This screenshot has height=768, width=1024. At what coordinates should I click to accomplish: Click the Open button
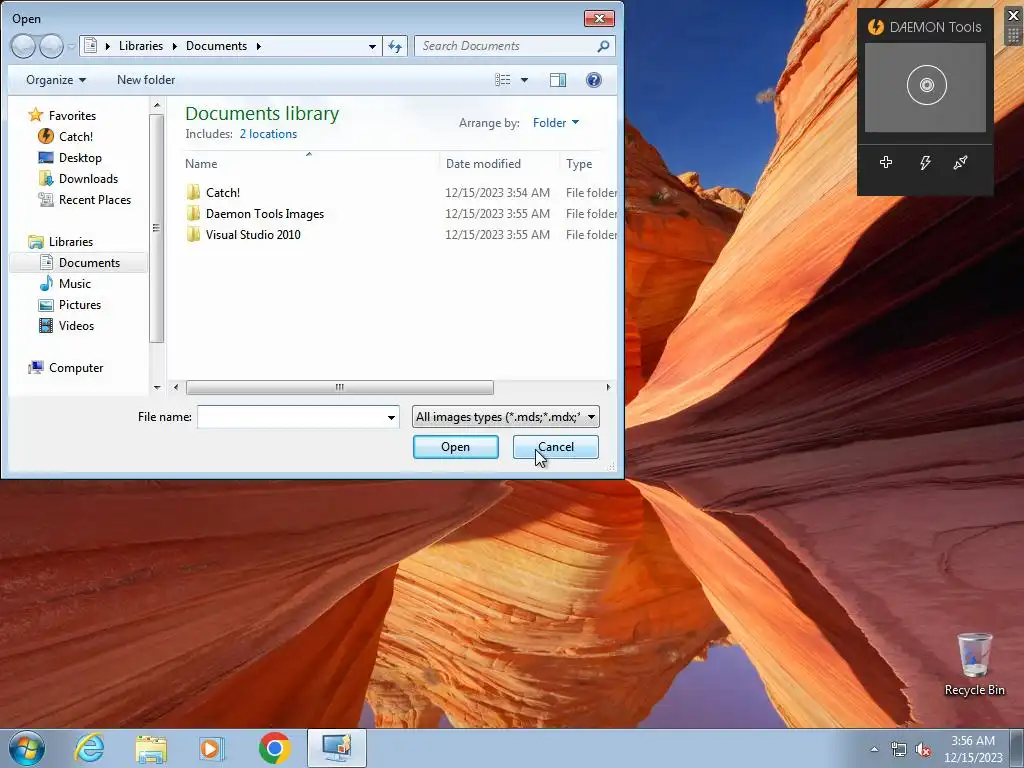[455, 447]
